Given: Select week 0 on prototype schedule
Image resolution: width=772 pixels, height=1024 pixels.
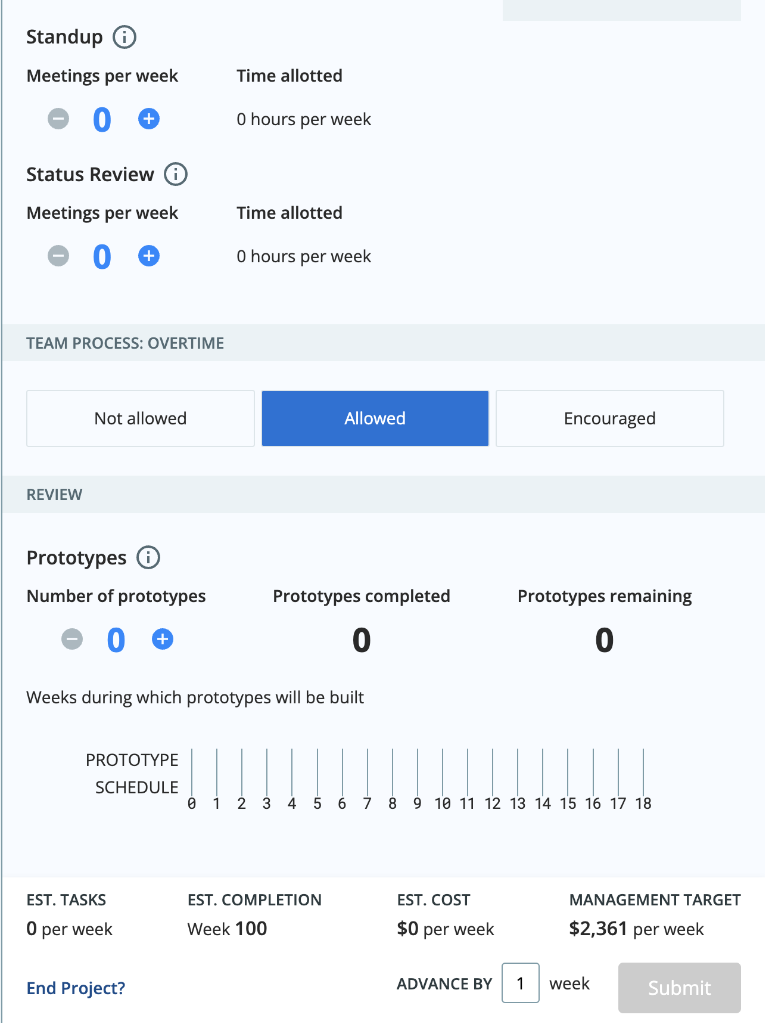Looking at the screenshot, I should coord(191,780).
